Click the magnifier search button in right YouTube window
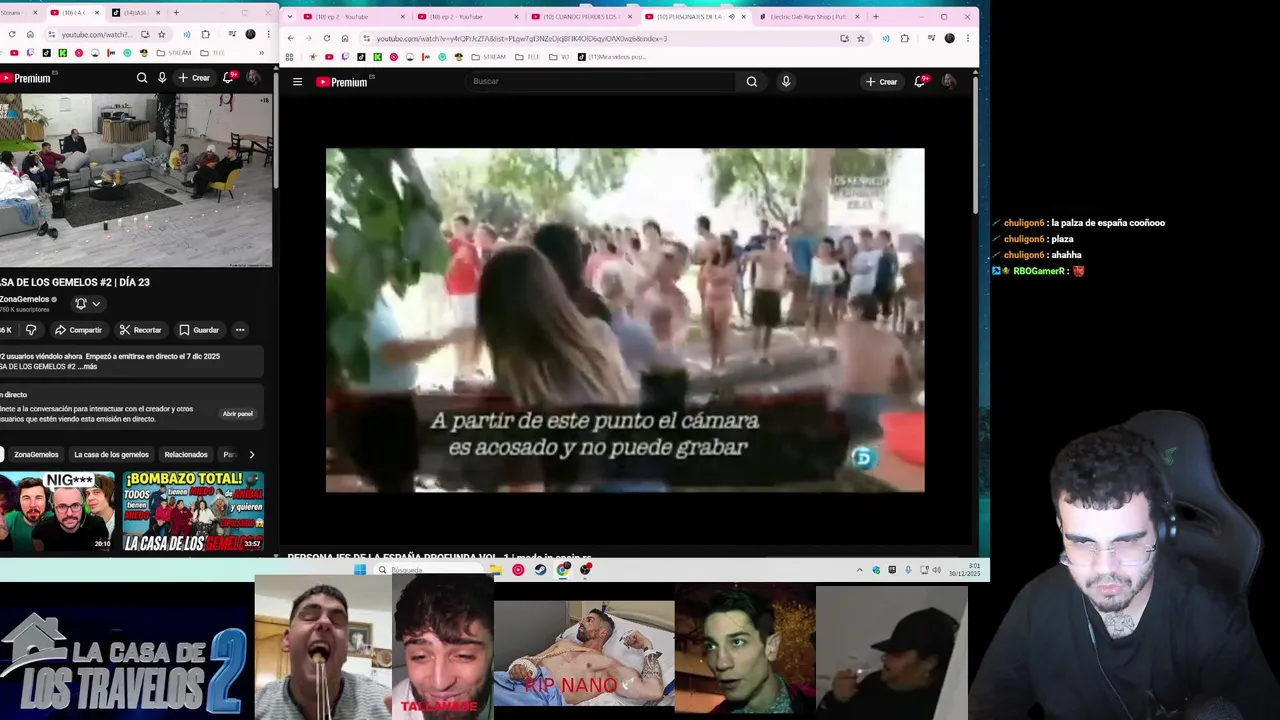Viewport: 1280px width, 720px height. [x=751, y=82]
